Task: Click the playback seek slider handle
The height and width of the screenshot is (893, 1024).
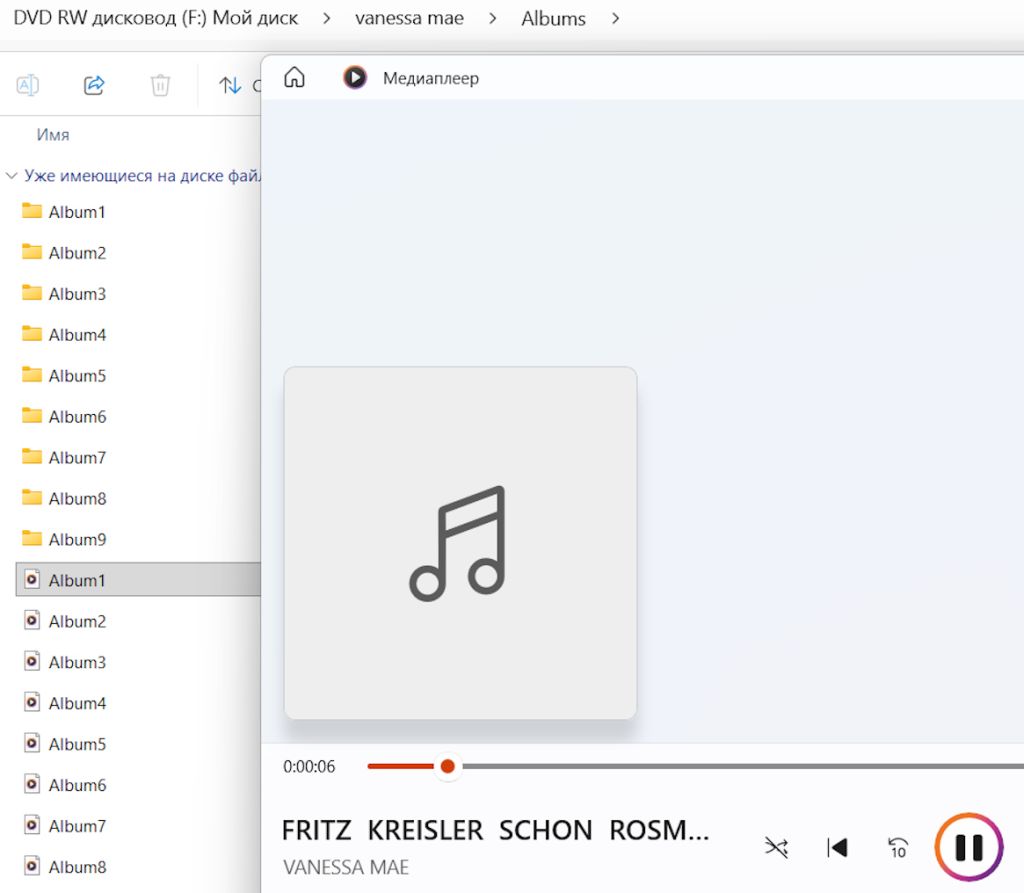Action: pyautogui.click(x=447, y=766)
